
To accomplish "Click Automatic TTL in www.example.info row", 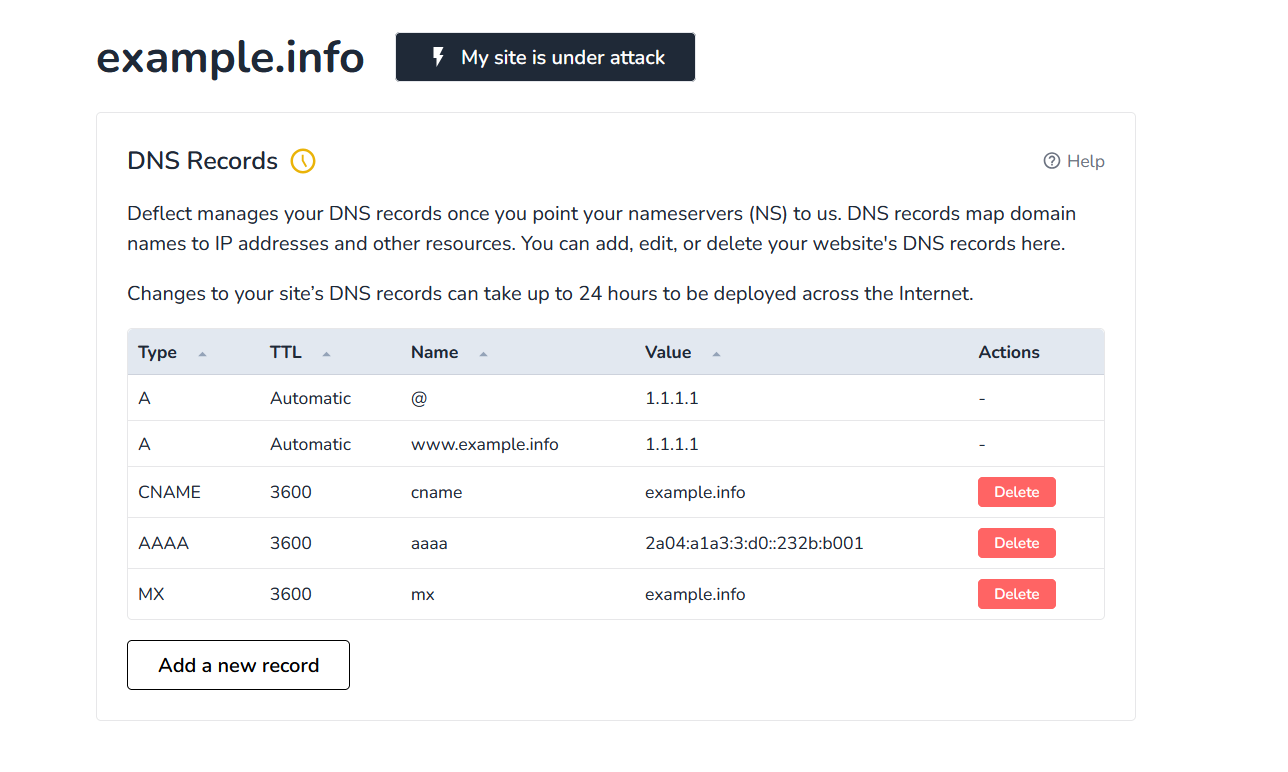I will pos(310,444).
